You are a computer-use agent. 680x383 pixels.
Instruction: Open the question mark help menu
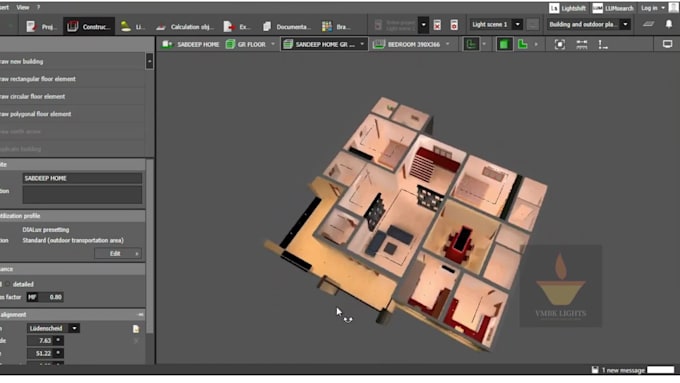(38, 7)
